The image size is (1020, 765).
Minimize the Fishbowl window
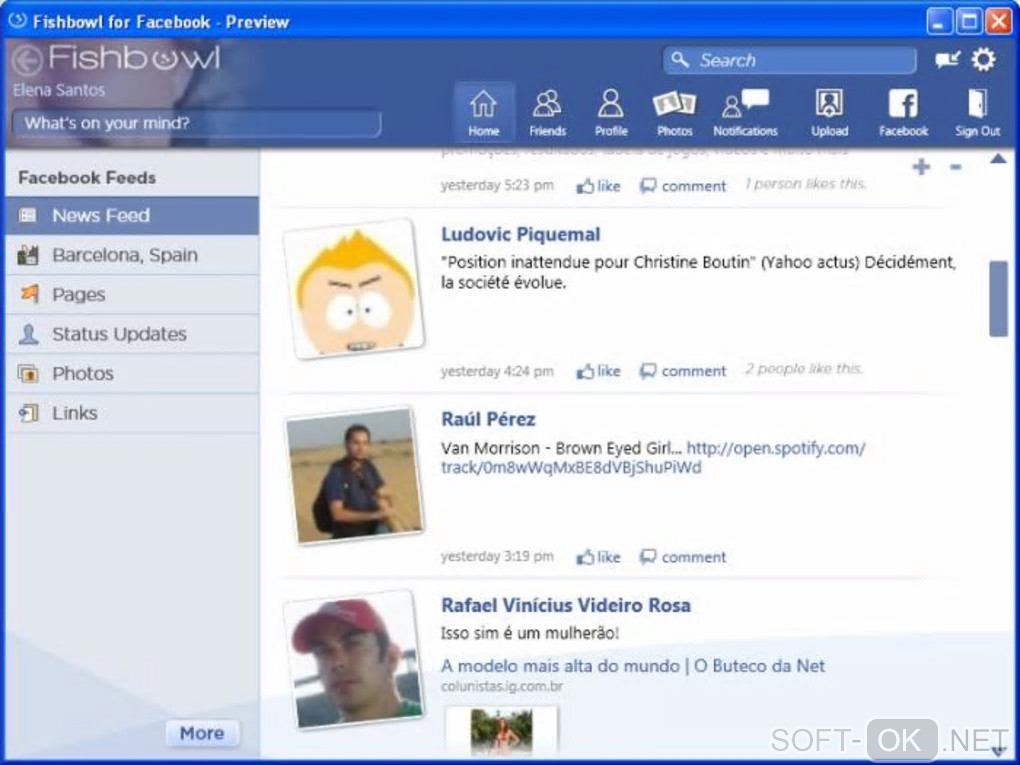pyautogui.click(x=939, y=21)
